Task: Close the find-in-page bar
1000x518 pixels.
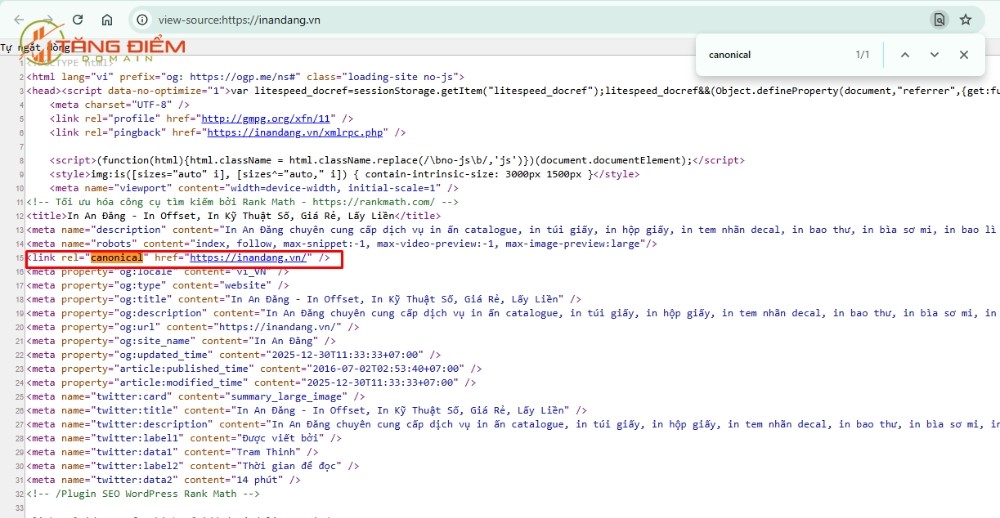Action: click(x=964, y=55)
